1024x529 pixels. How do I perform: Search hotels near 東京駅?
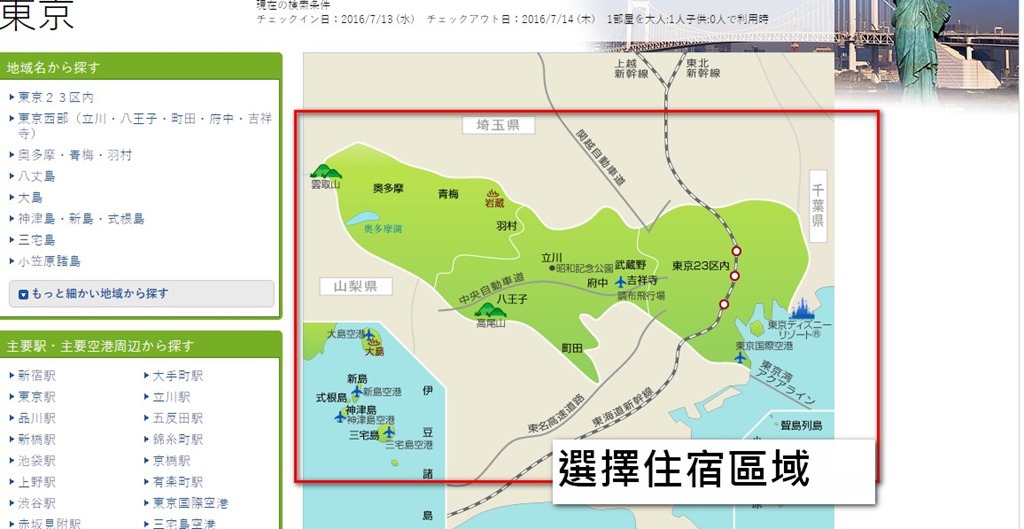coord(37,396)
